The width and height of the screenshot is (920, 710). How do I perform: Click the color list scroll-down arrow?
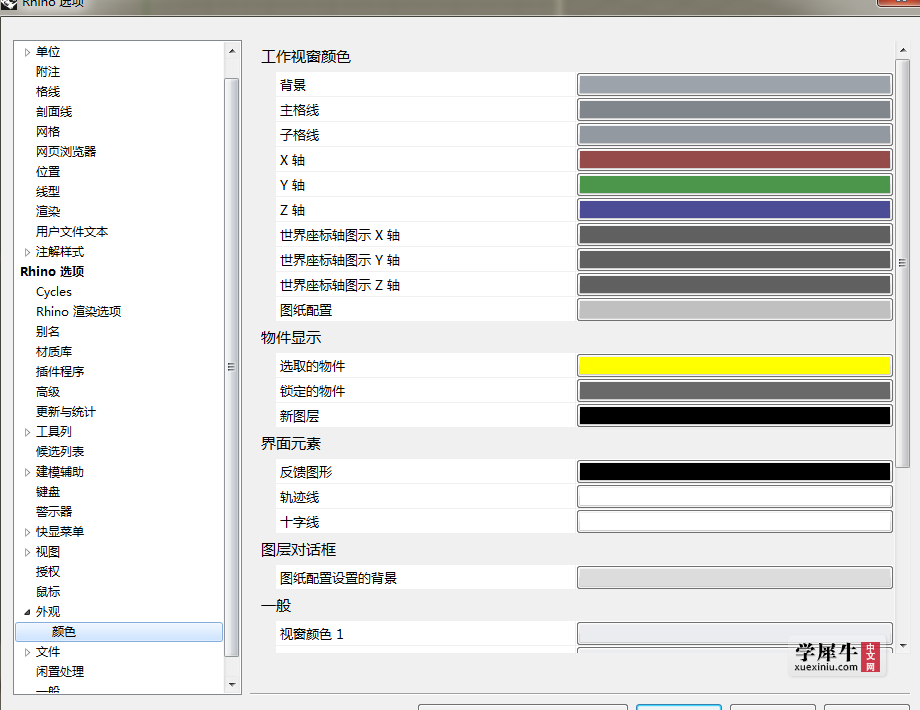coord(903,645)
